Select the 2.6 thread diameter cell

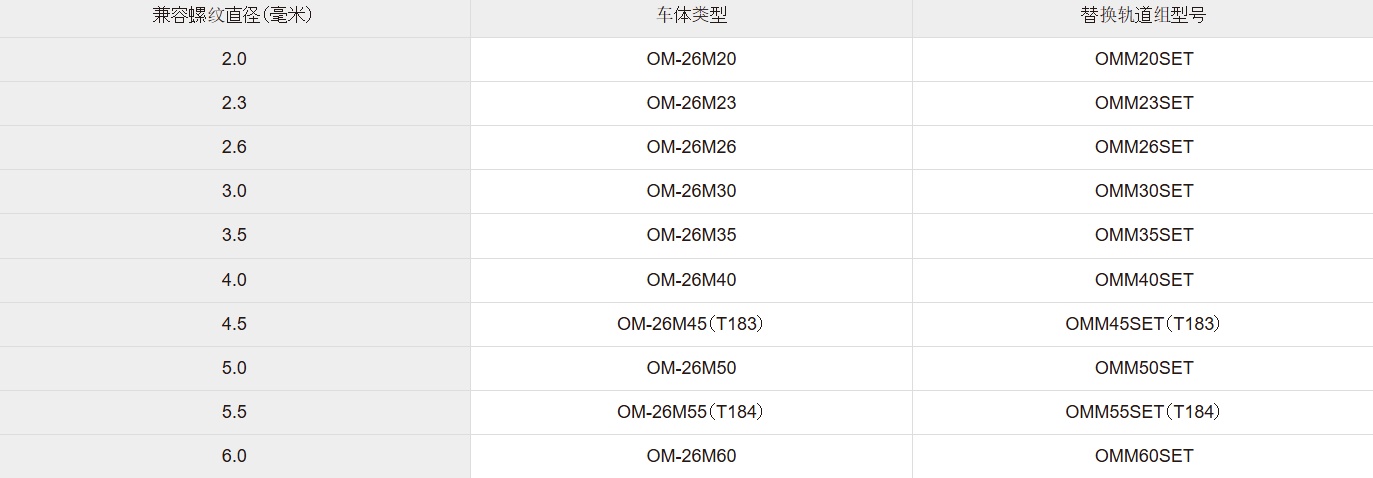click(233, 147)
